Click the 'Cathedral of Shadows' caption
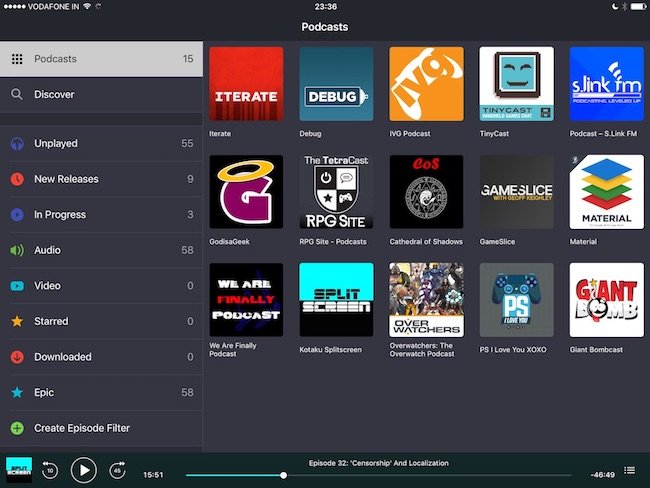This screenshot has height=488, width=650. [426, 242]
